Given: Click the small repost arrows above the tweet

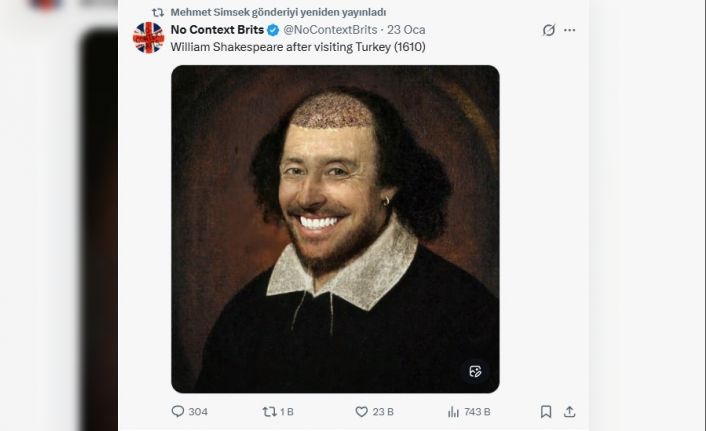Looking at the screenshot, I should pos(157,12).
